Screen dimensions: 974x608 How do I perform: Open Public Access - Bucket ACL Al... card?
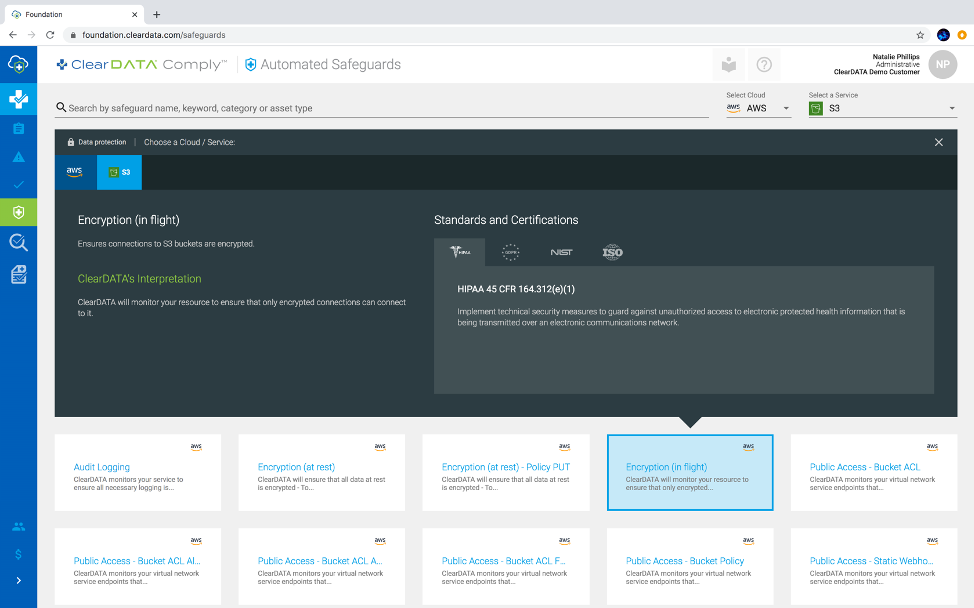138,566
